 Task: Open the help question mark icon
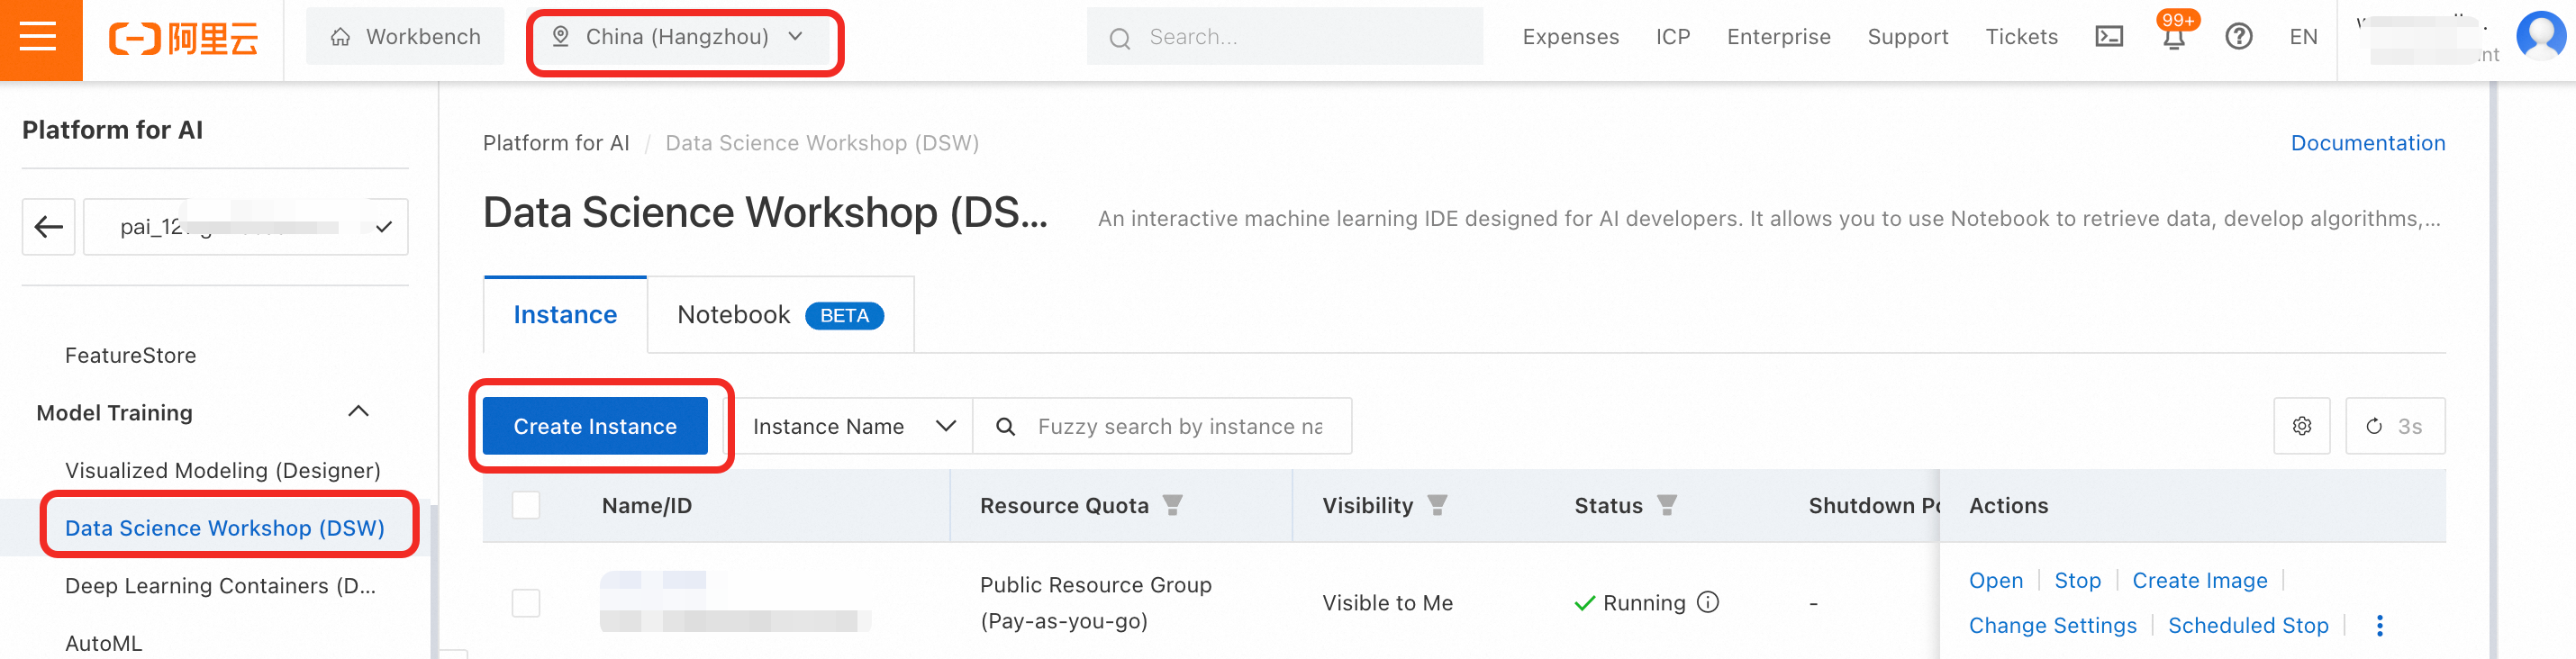pos(2238,37)
